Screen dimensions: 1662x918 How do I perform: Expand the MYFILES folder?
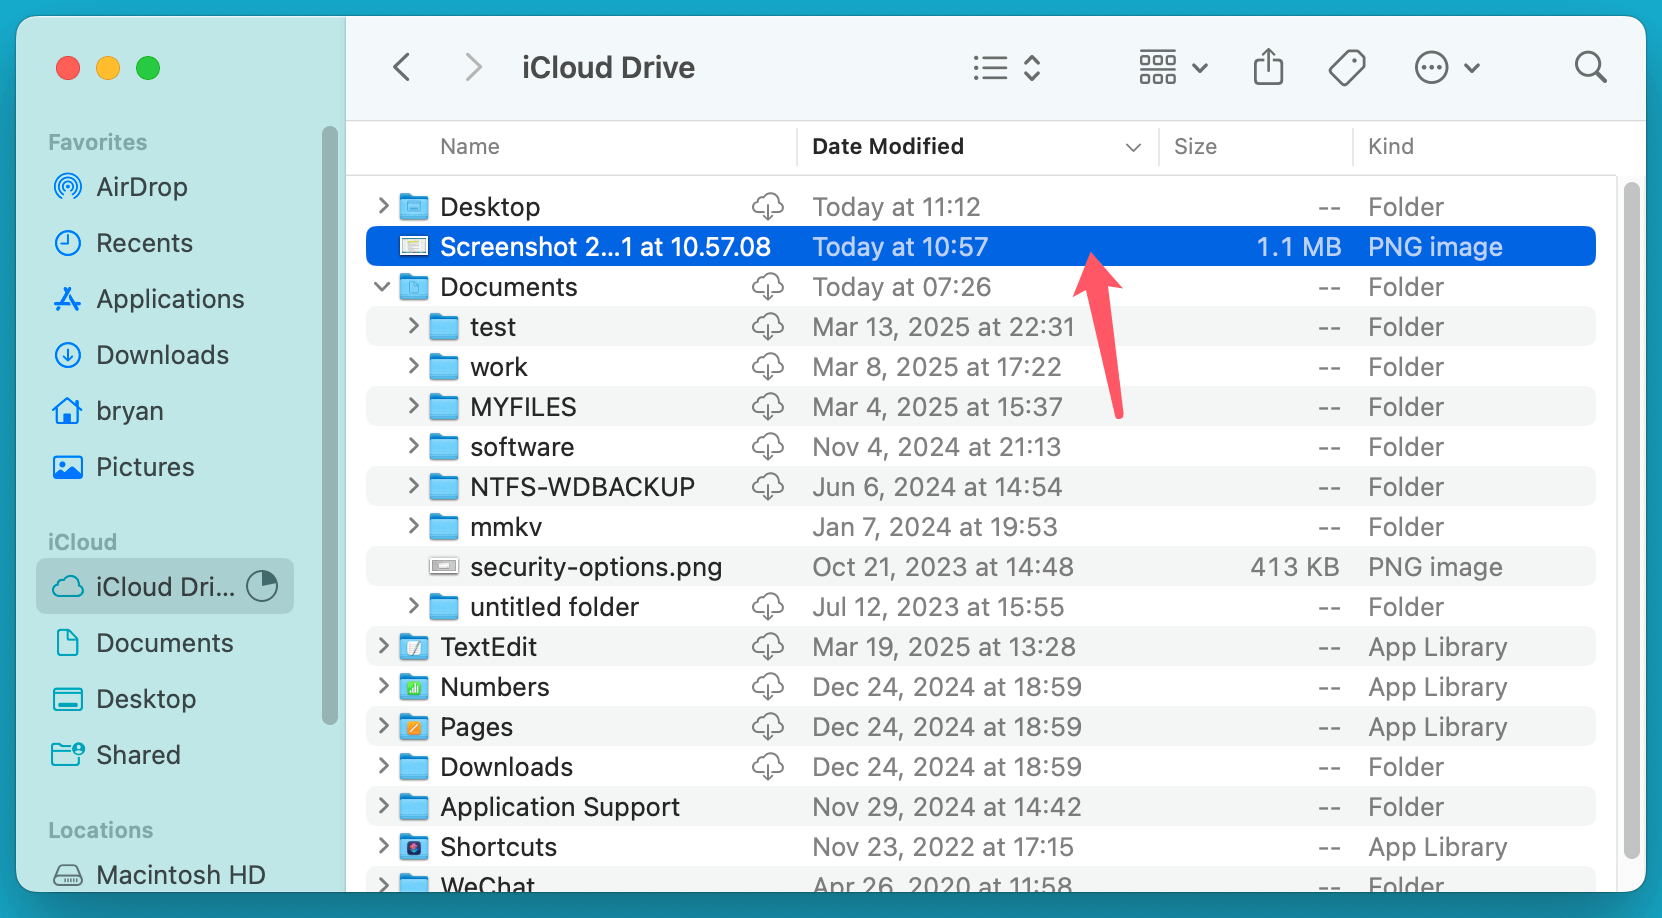coord(413,406)
